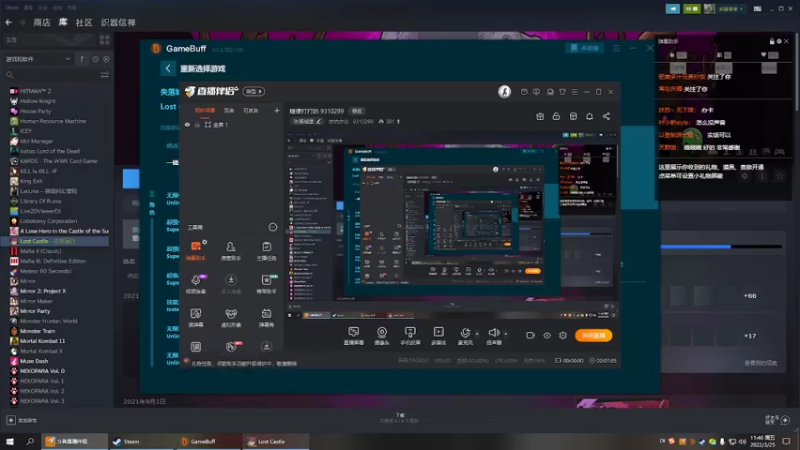Click the orange go-live button
The image size is (800, 450).
point(593,335)
